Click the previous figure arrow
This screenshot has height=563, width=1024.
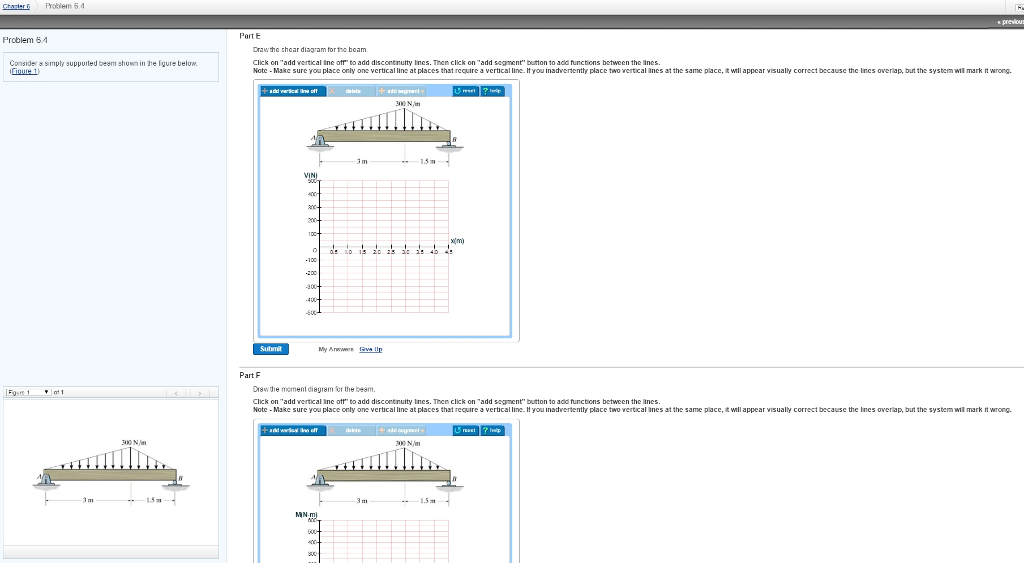pos(176,393)
